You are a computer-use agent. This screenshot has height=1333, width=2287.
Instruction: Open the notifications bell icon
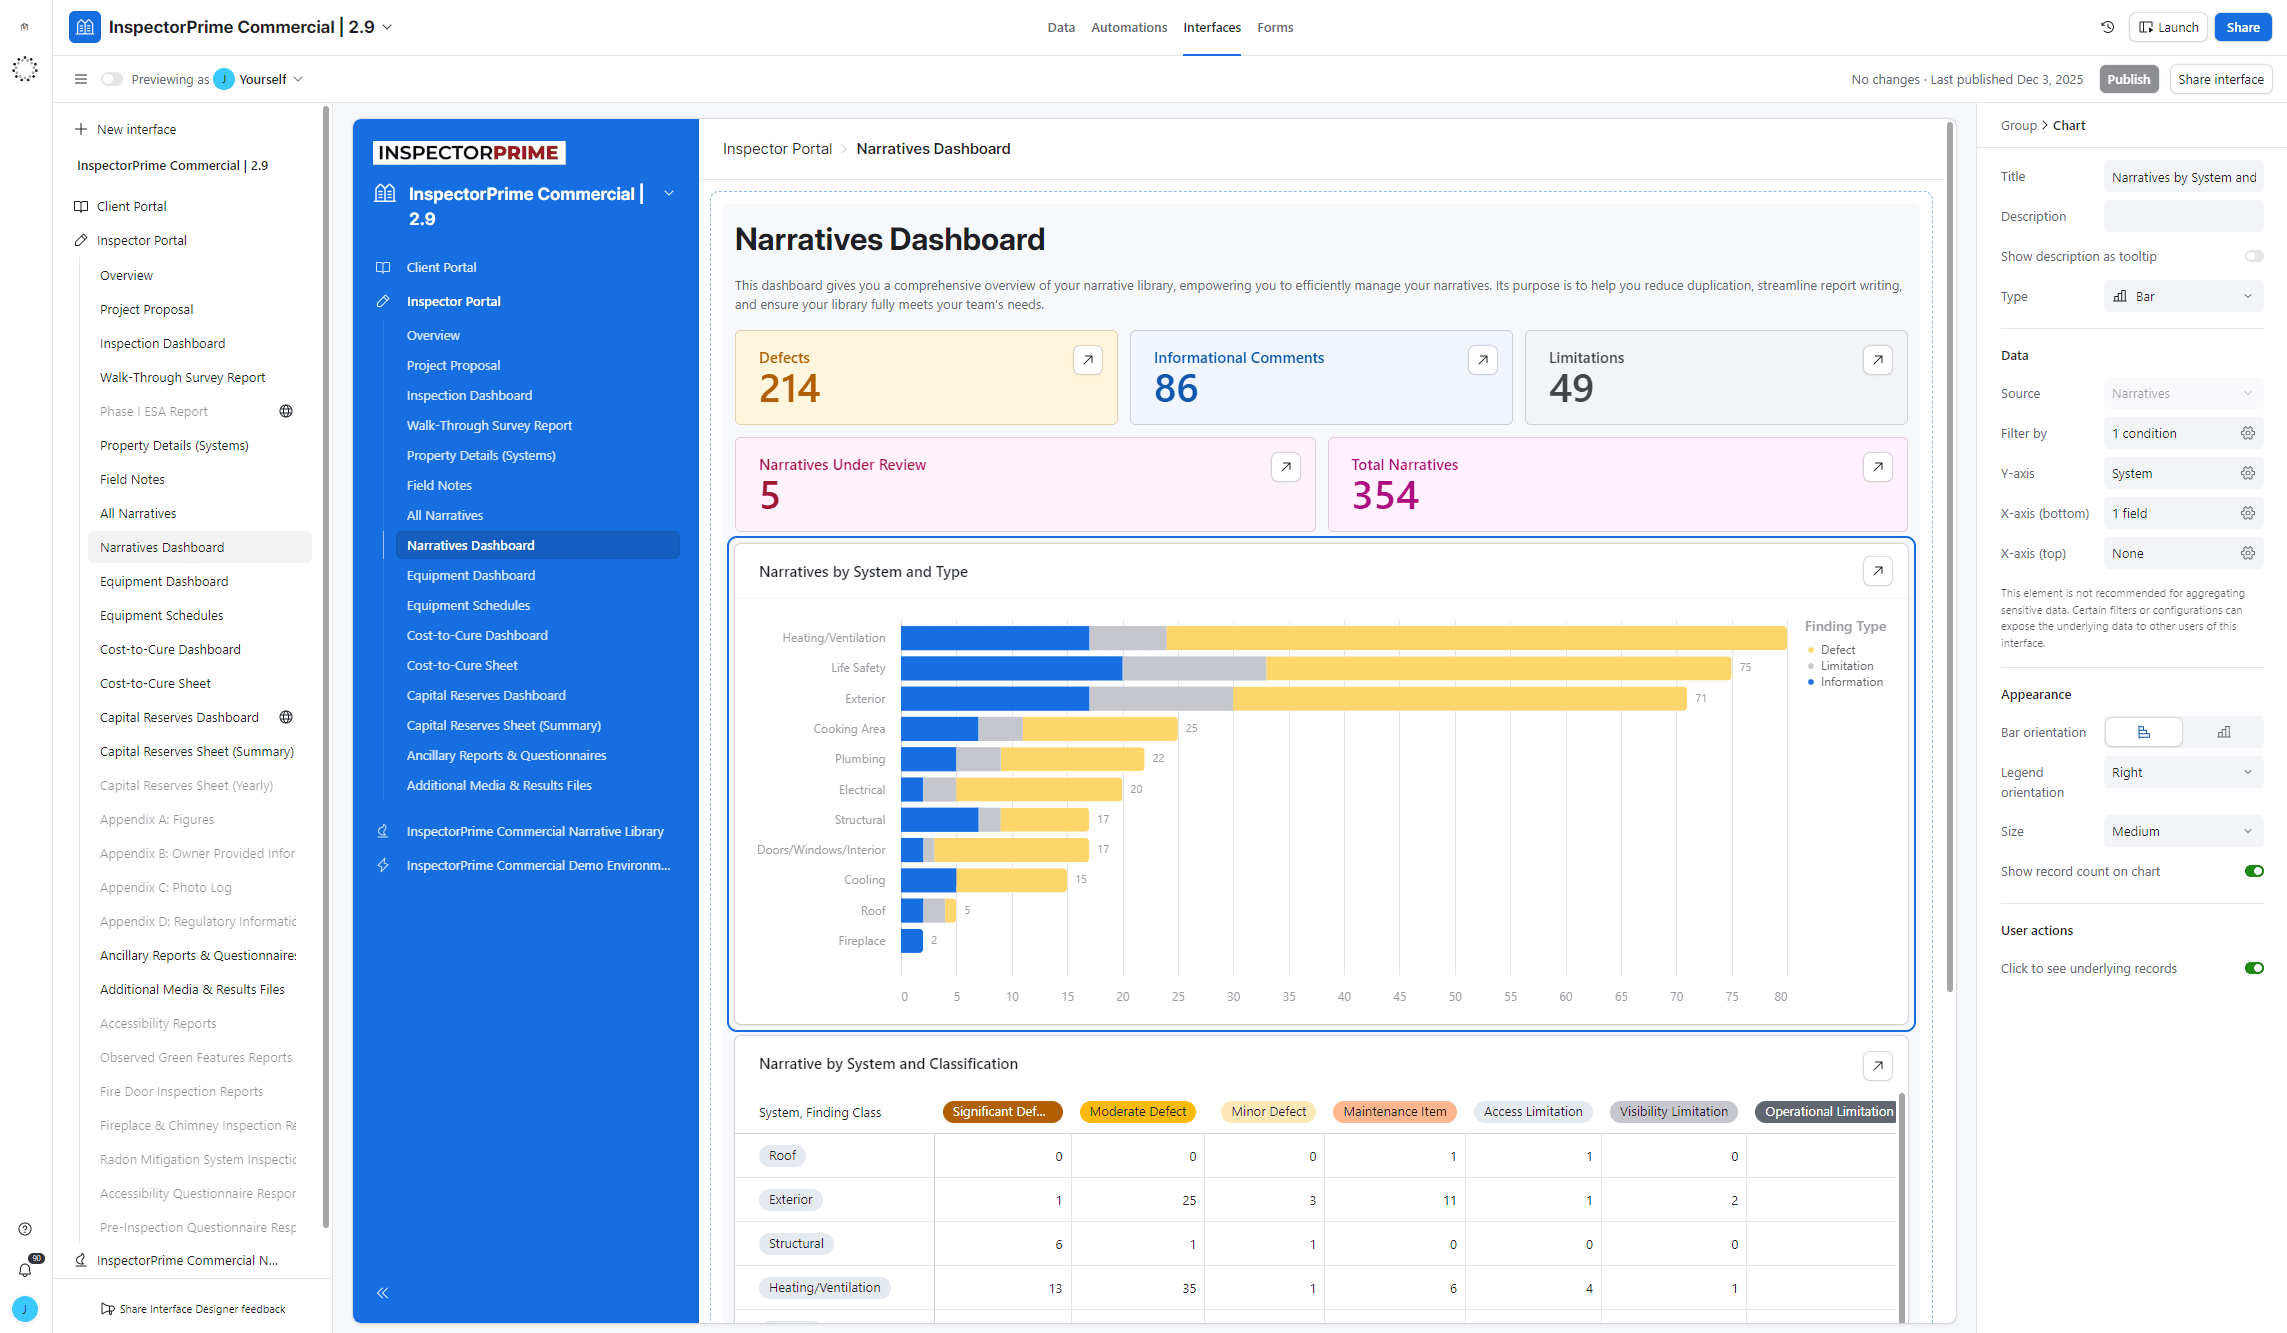click(25, 1269)
